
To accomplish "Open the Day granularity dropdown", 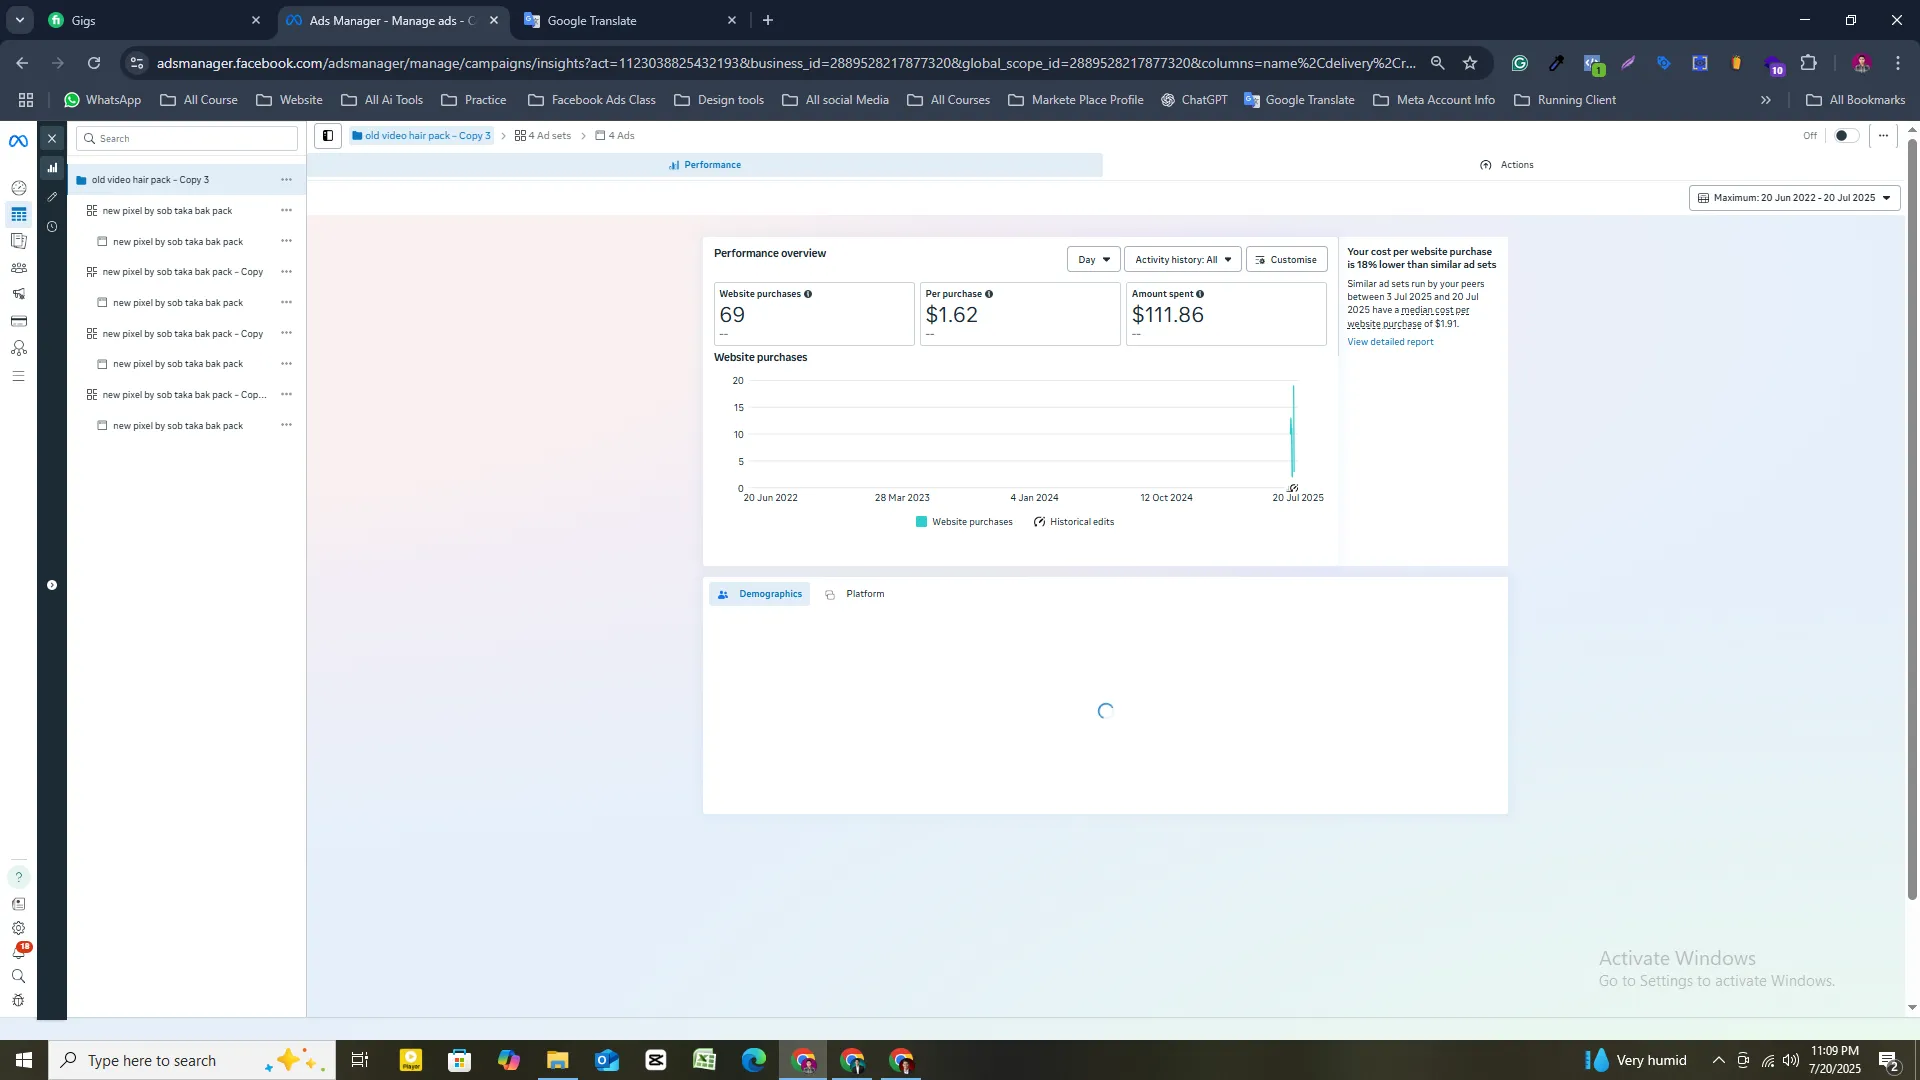I will [1093, 260].
